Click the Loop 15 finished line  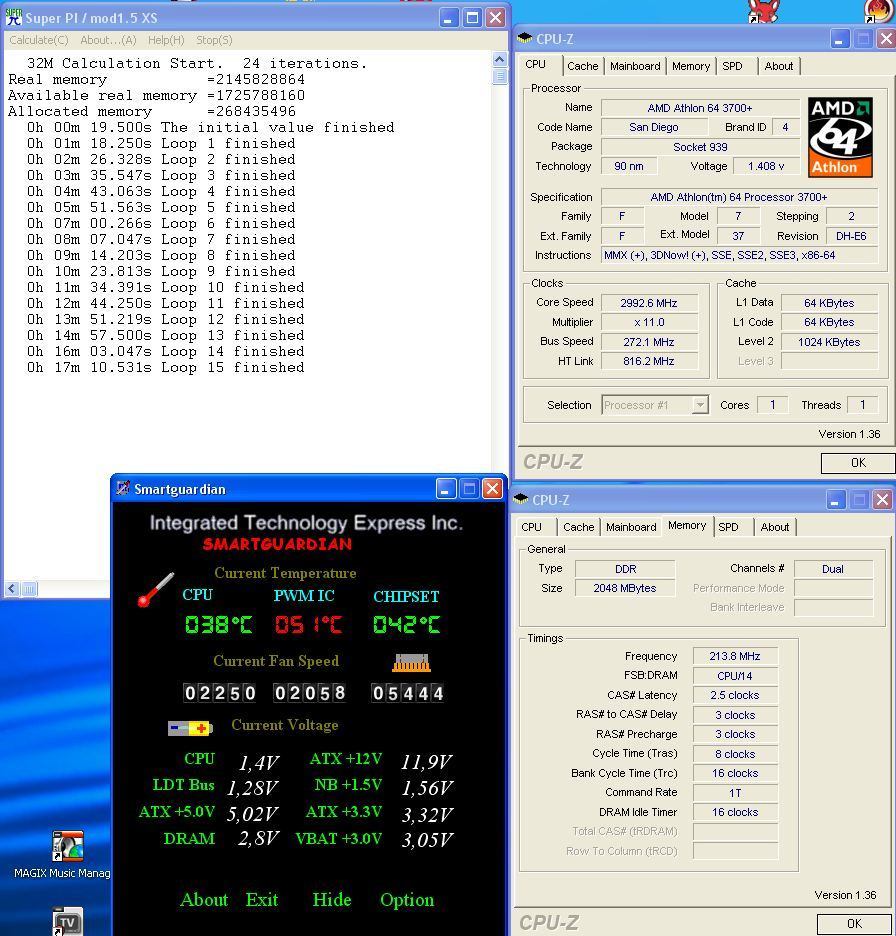click(x=165, y=368)
